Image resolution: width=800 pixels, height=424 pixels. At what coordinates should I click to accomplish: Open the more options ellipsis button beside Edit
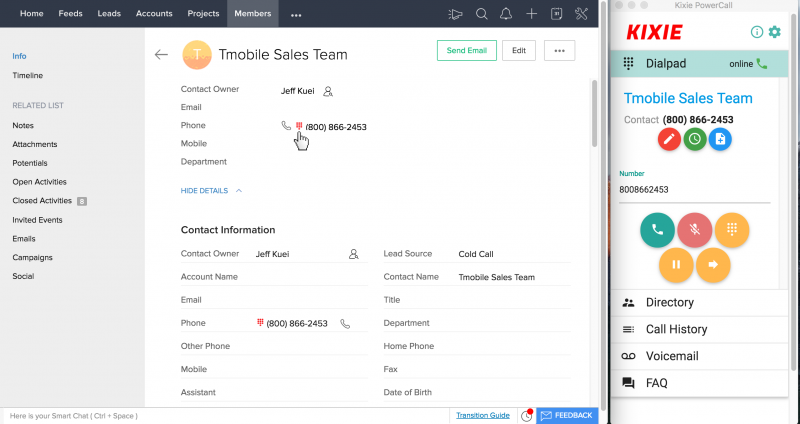click(x=560, y=51)
